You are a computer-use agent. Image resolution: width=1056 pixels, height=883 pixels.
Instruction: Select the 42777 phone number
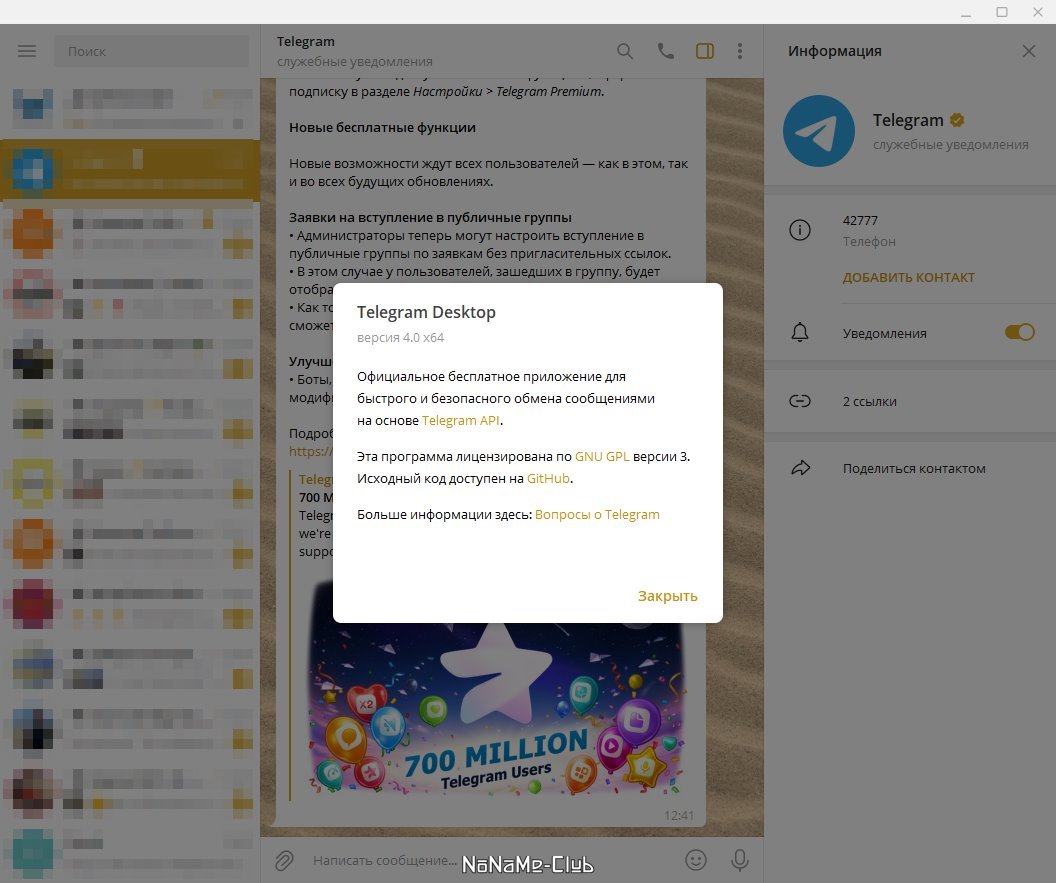pos(860,220)
